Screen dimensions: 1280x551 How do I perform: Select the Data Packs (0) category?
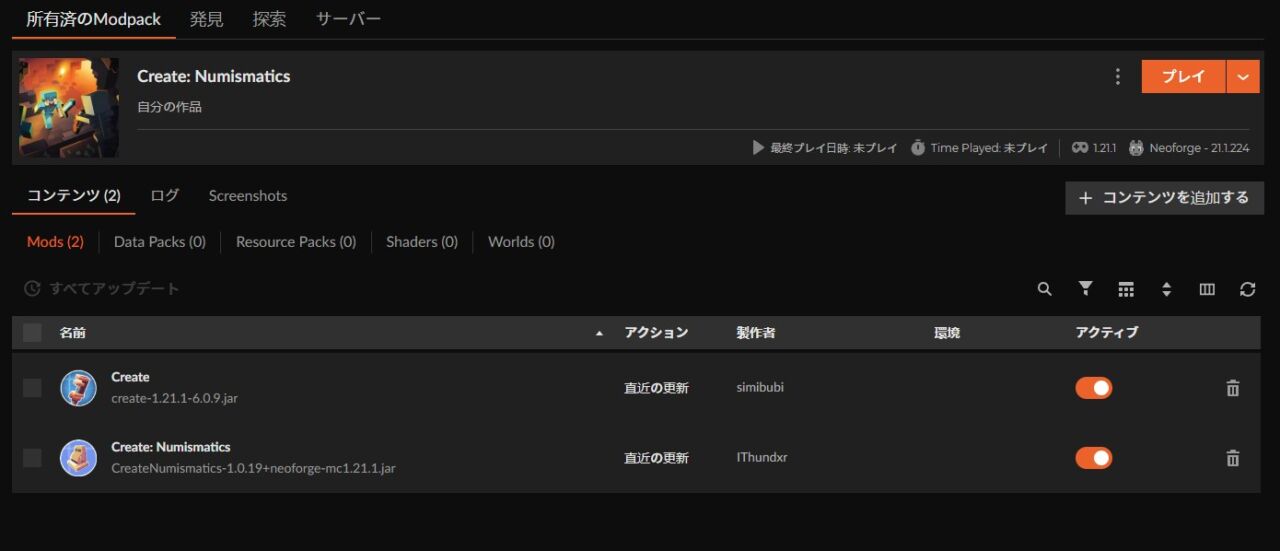click(160, 242)
